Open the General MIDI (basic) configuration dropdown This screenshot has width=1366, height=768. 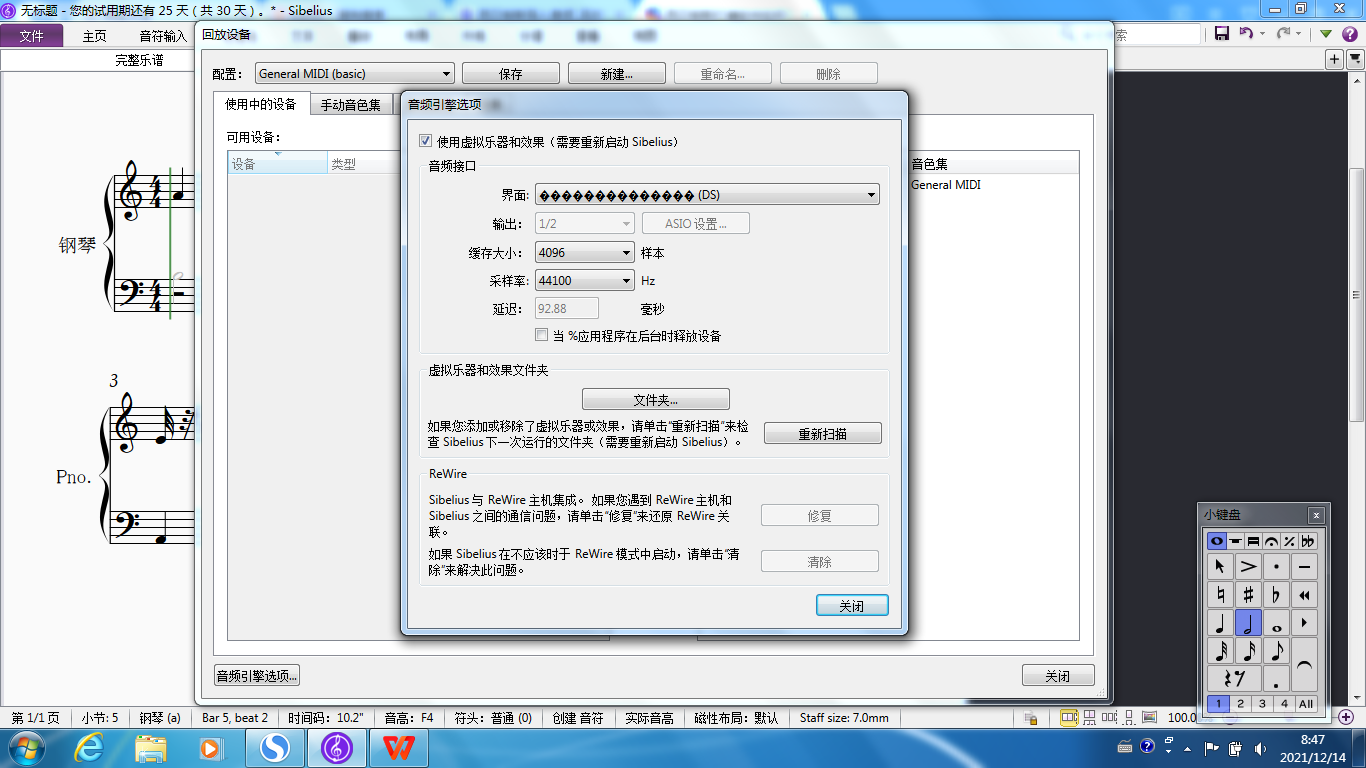point(355,73)
